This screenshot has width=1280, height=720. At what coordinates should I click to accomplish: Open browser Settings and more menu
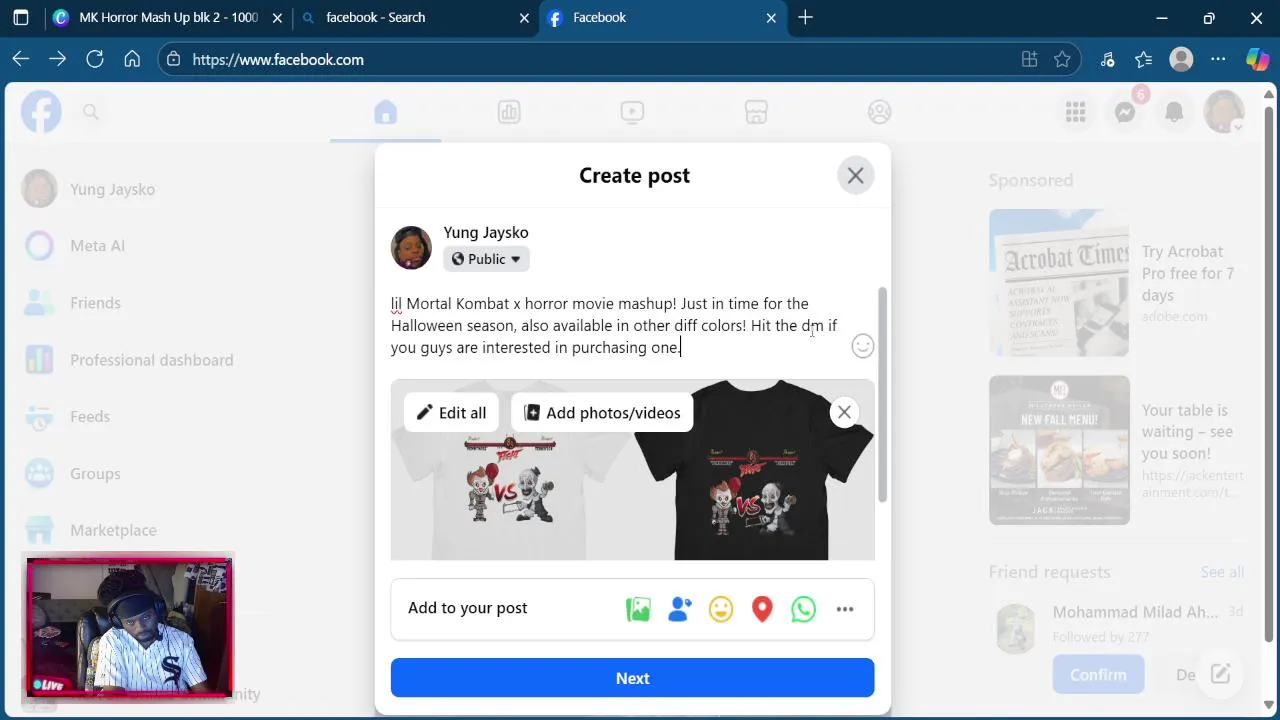point(1218,60)
